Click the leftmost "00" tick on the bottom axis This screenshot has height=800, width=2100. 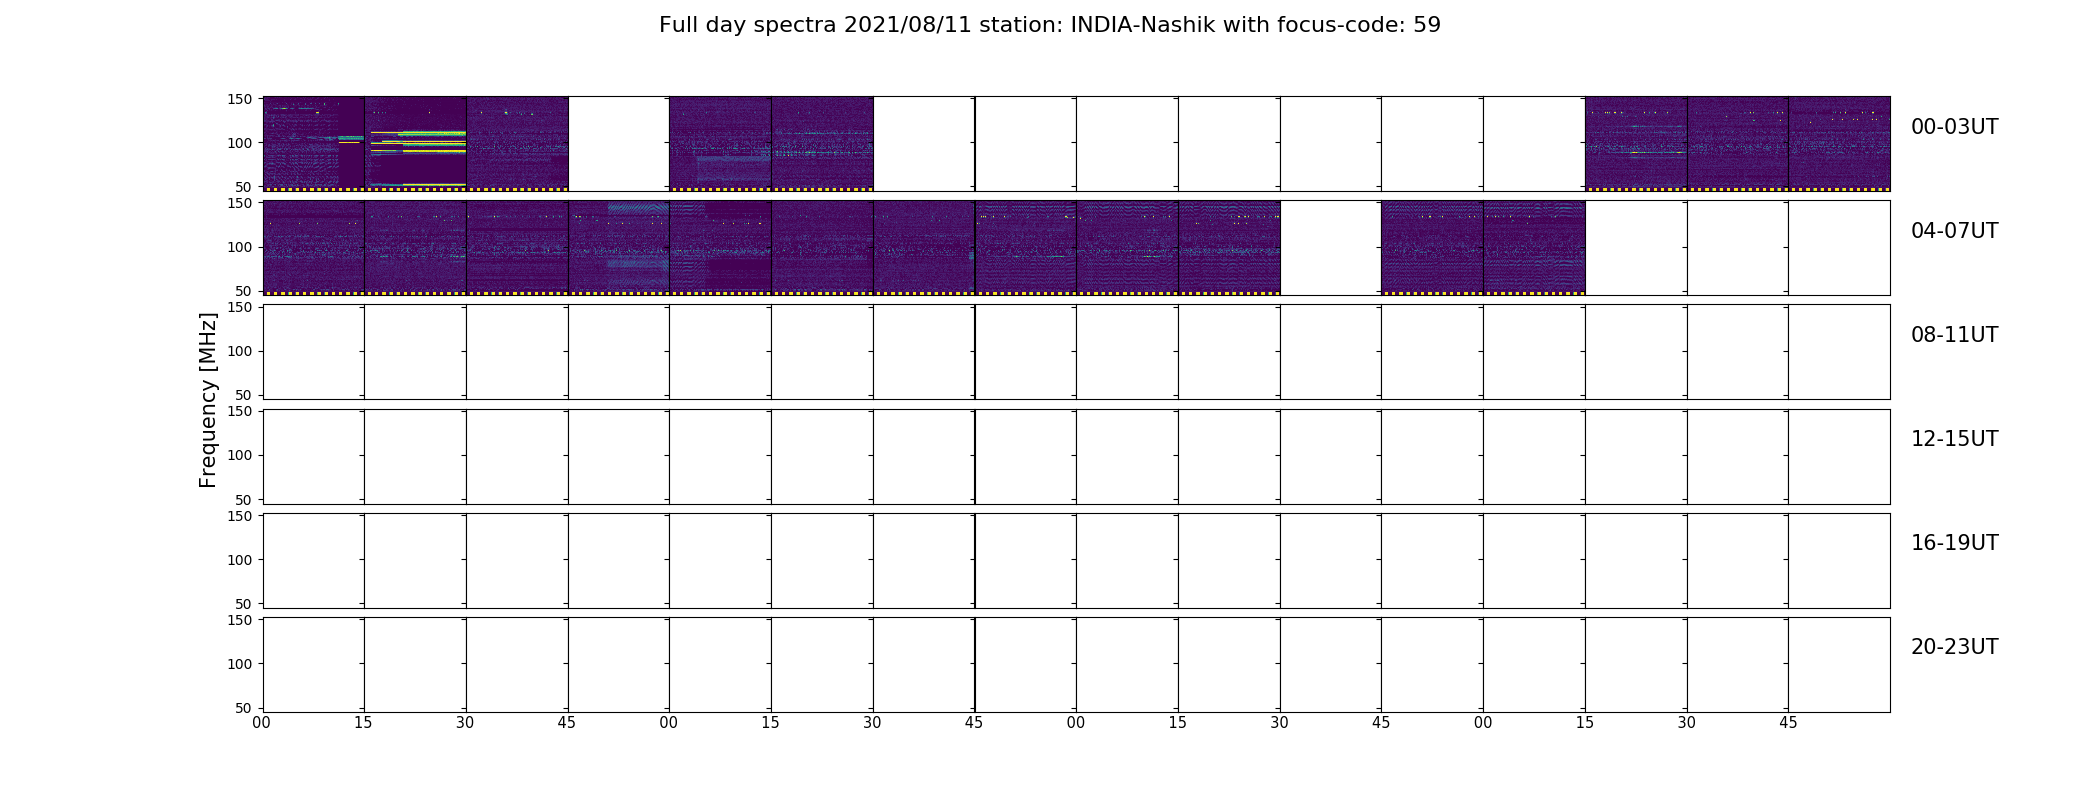click(x=262, y=723)
